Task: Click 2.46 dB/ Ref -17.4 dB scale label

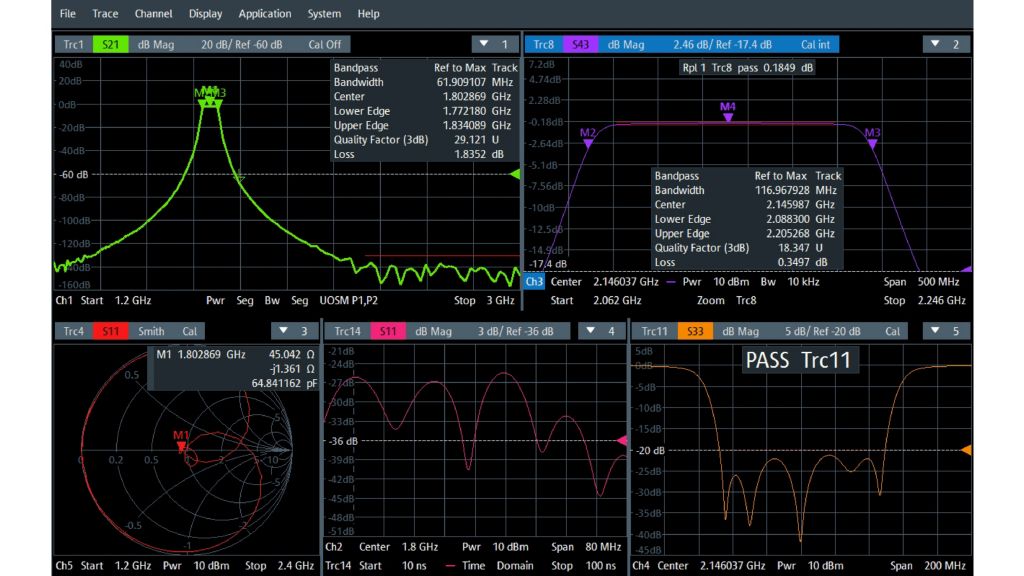Action: 722,44
